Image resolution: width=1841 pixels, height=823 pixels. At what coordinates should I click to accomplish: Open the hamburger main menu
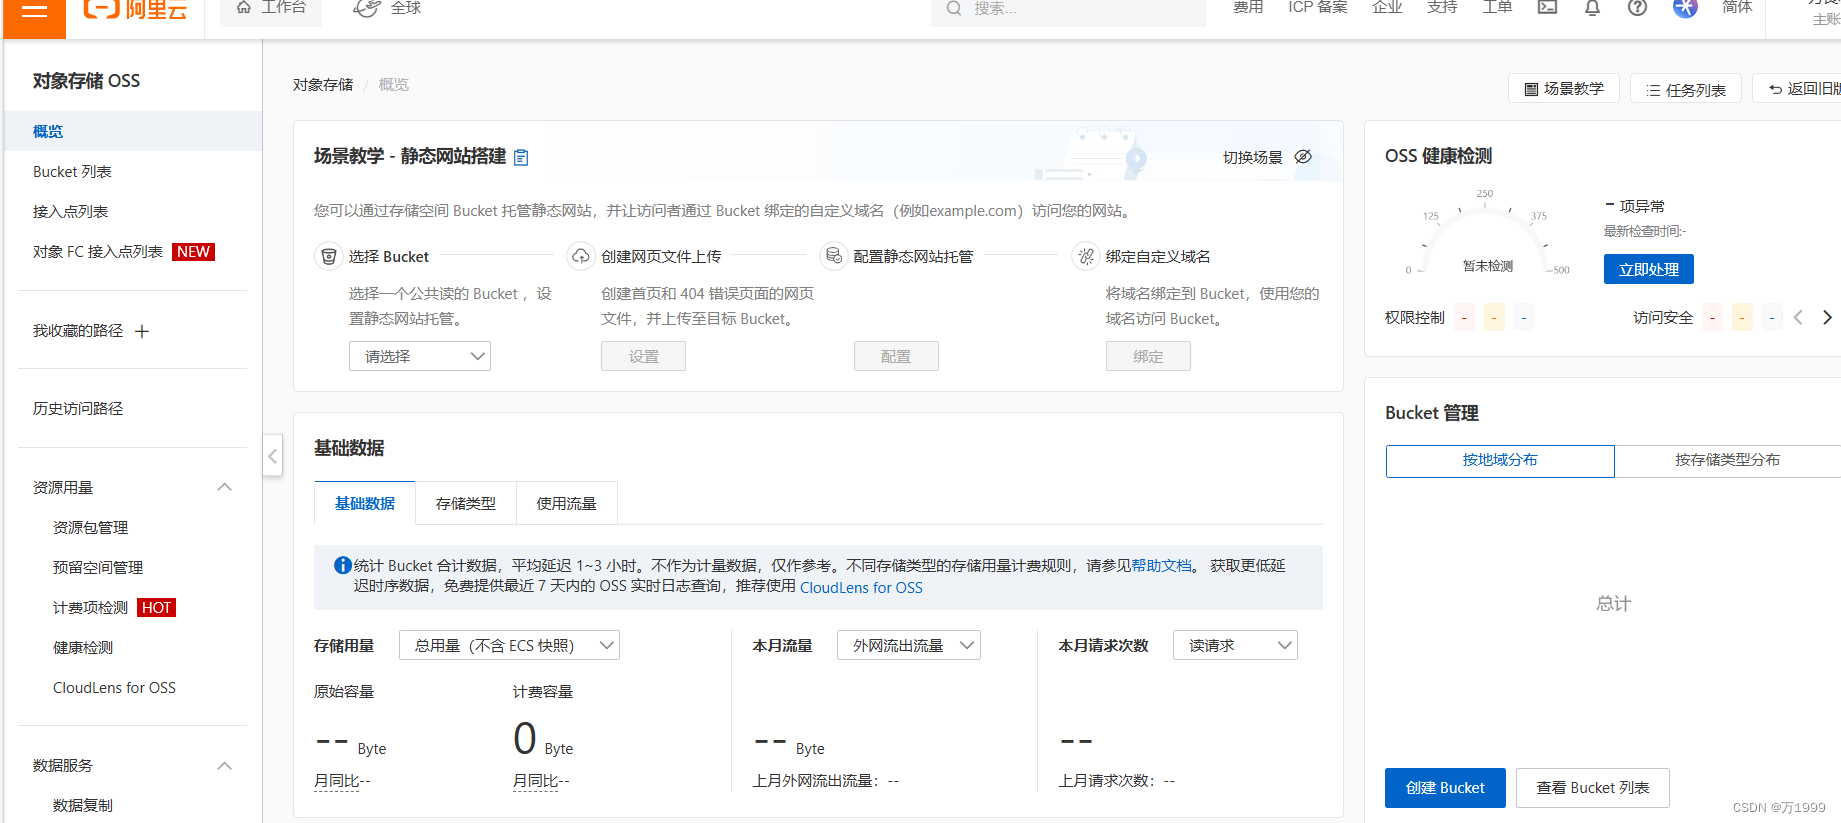[34, 11]
